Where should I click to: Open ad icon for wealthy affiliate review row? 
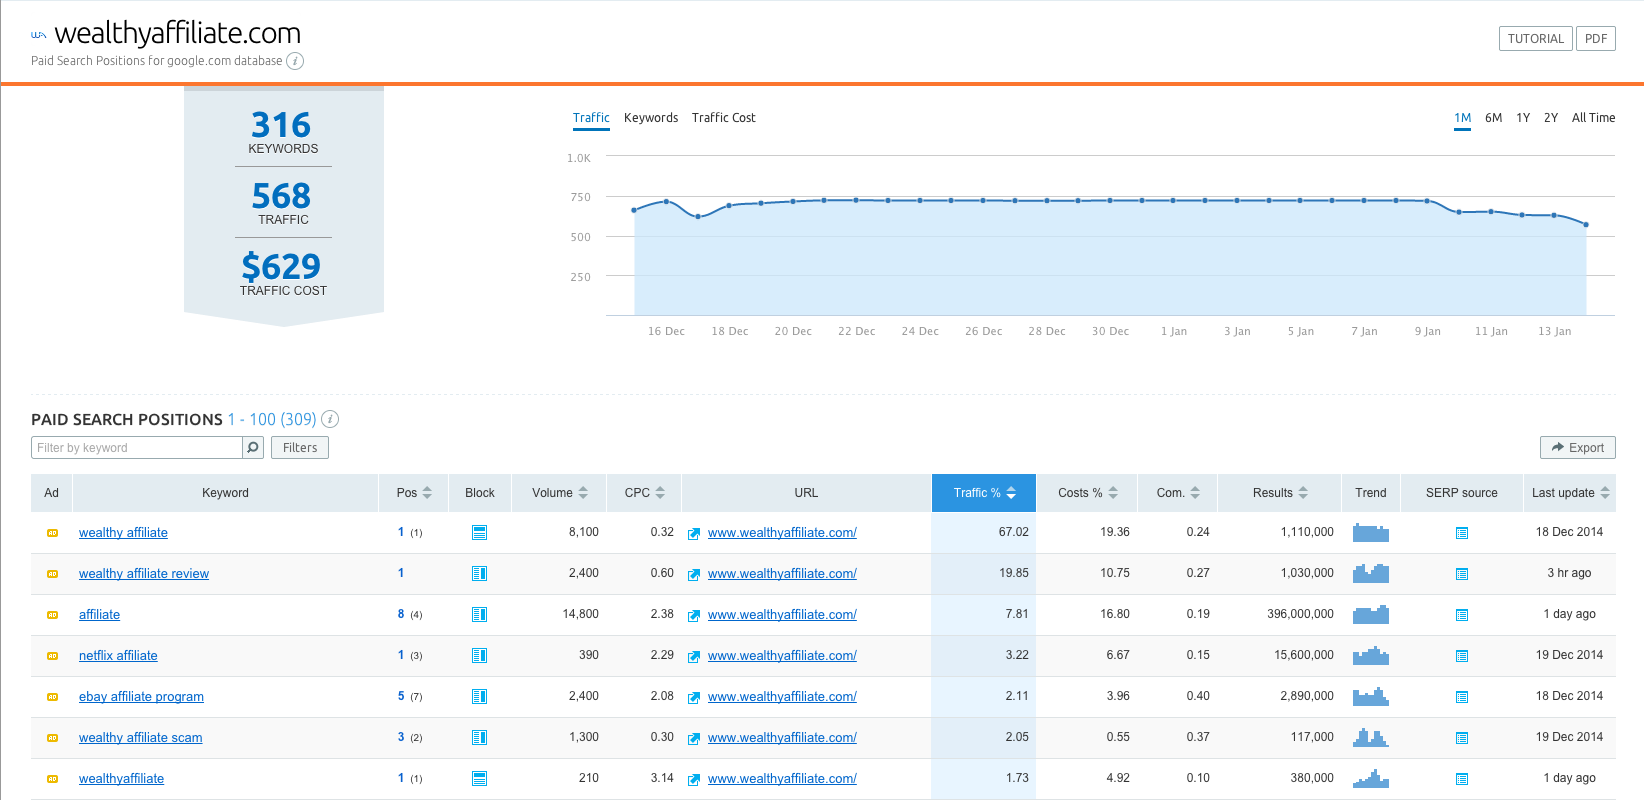(x=52, y=574)
